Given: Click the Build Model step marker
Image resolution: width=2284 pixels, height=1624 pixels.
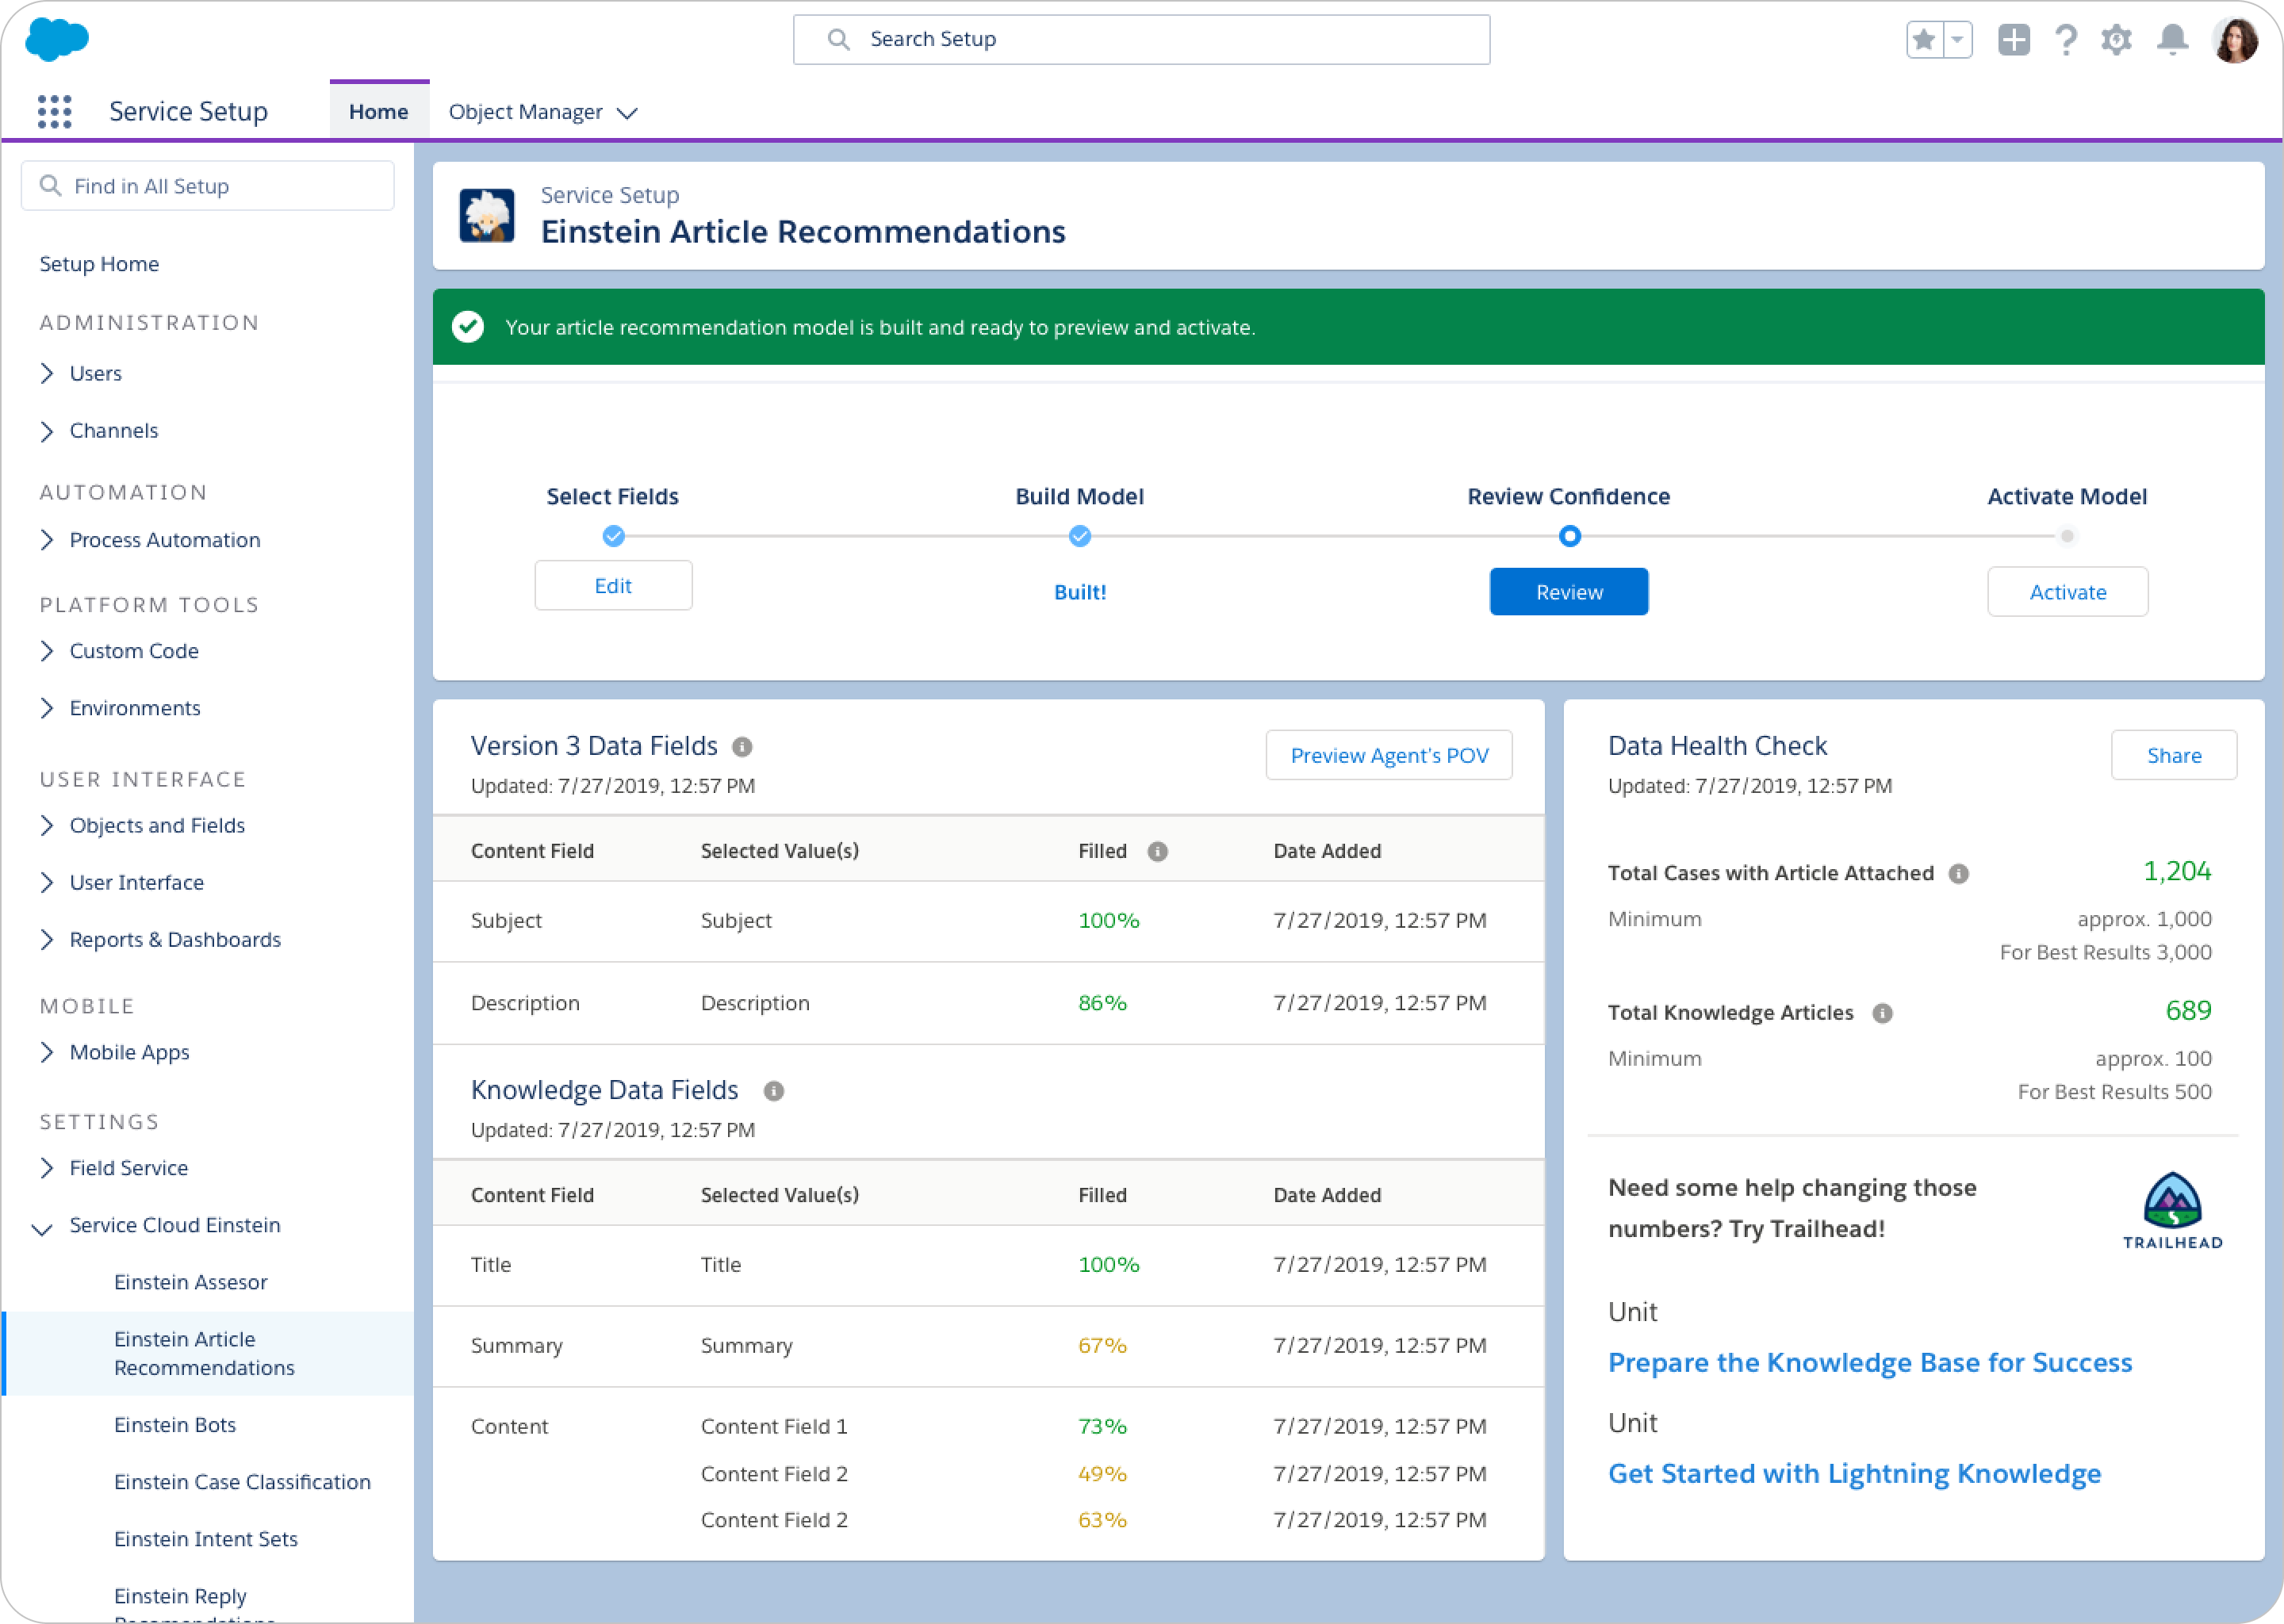Looking at the screenshot, I should coord(1080,537).
